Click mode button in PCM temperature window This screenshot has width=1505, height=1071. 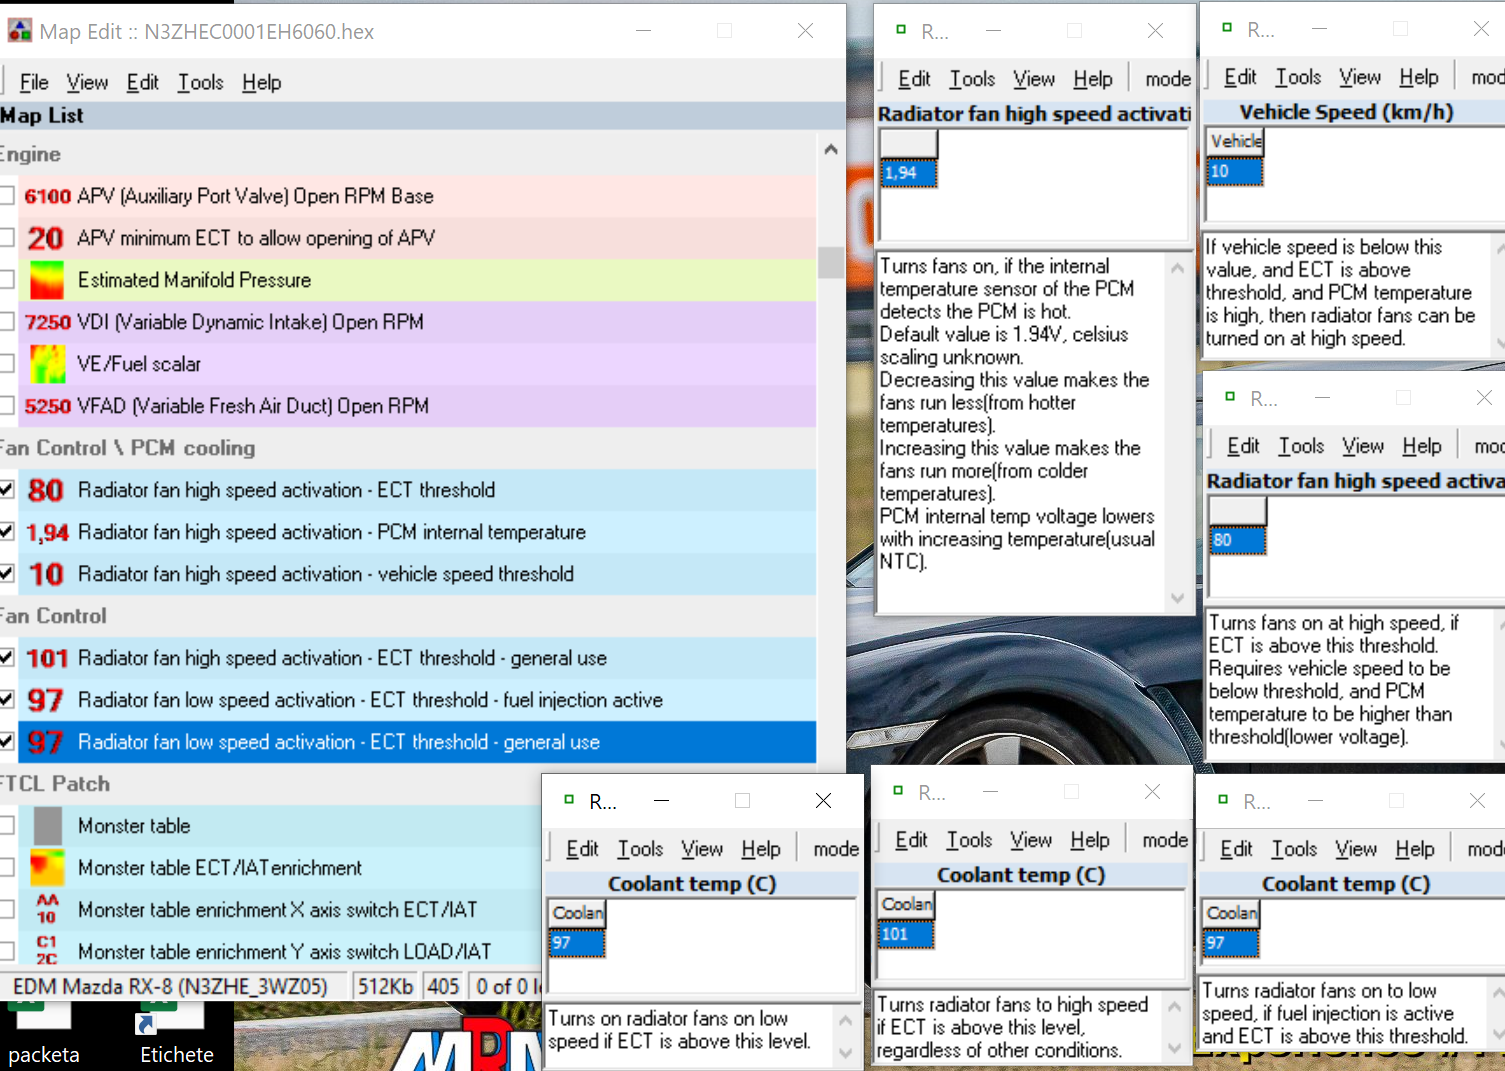pyautogui.click(x=1167, y=79)
